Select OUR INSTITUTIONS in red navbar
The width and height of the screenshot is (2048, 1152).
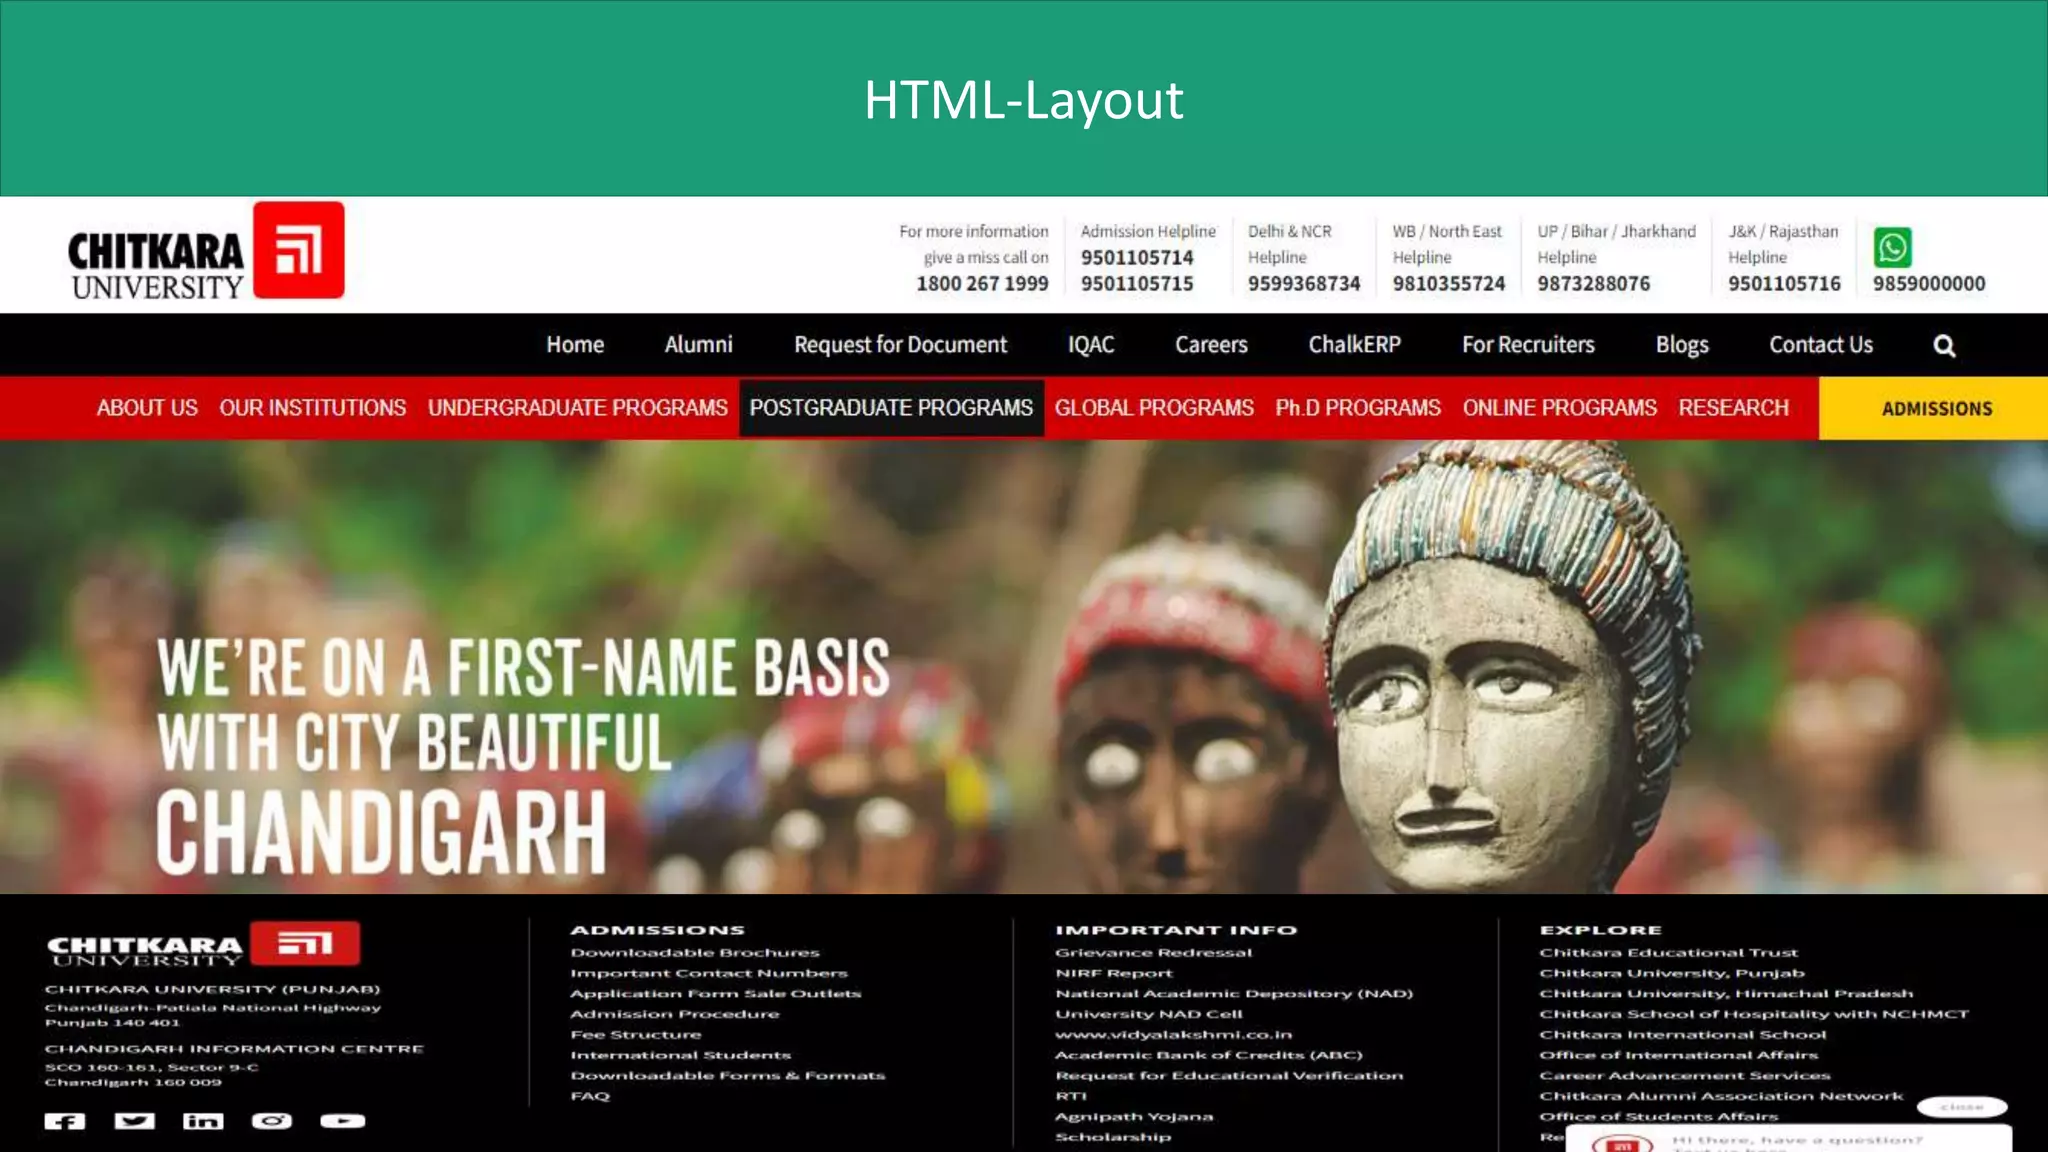click(x=313, y=408)
